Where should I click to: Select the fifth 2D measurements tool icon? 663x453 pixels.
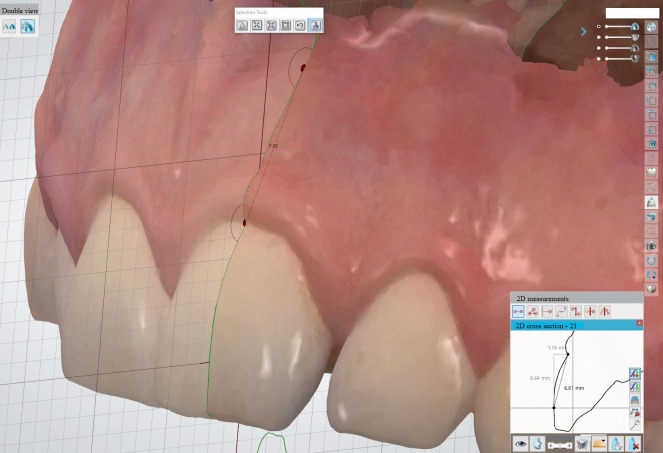[575, 312]
